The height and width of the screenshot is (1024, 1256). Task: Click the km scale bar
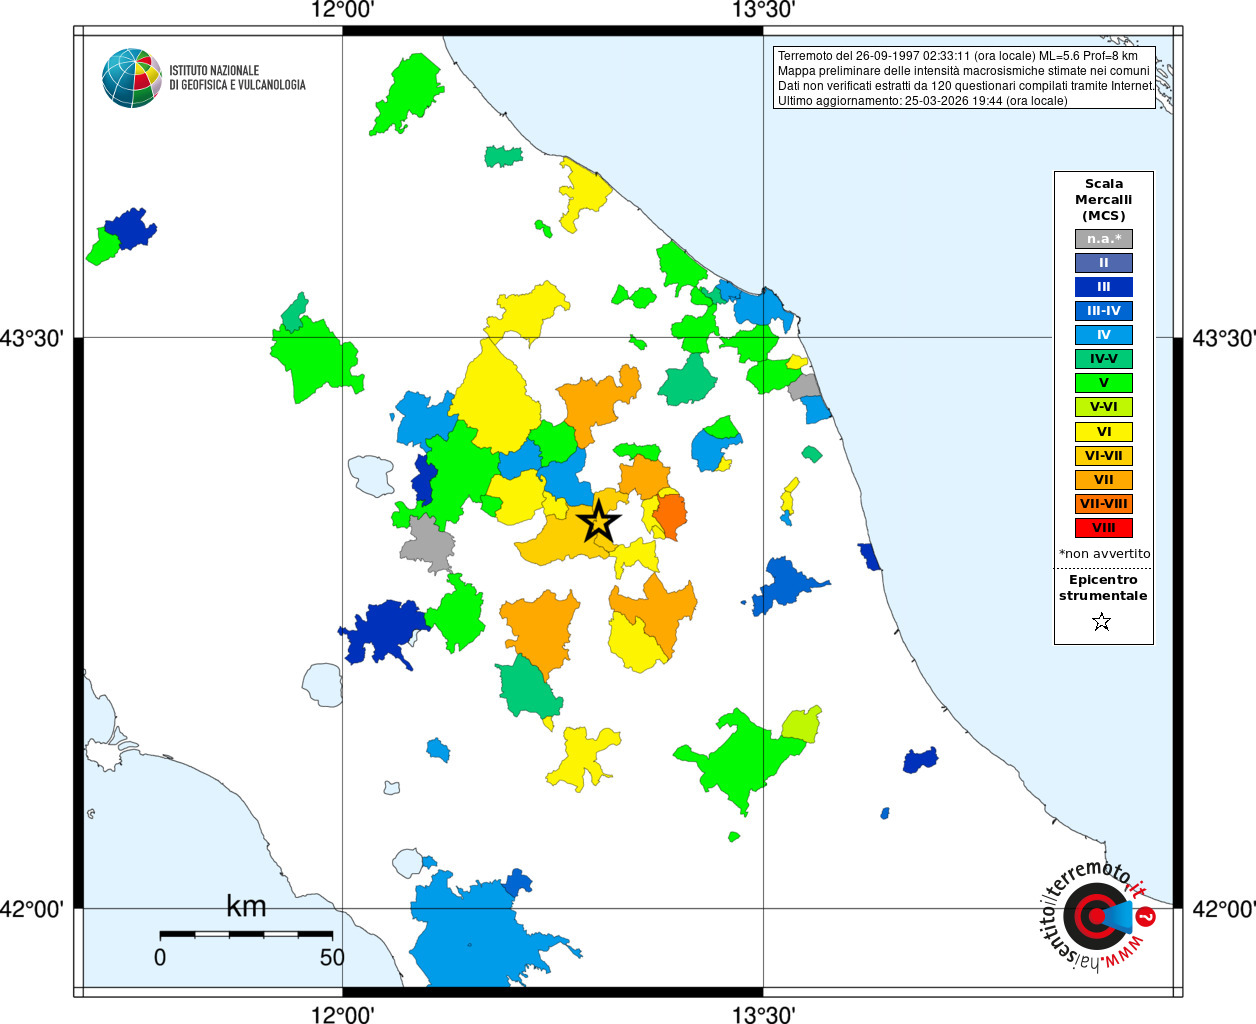[246, 934]
